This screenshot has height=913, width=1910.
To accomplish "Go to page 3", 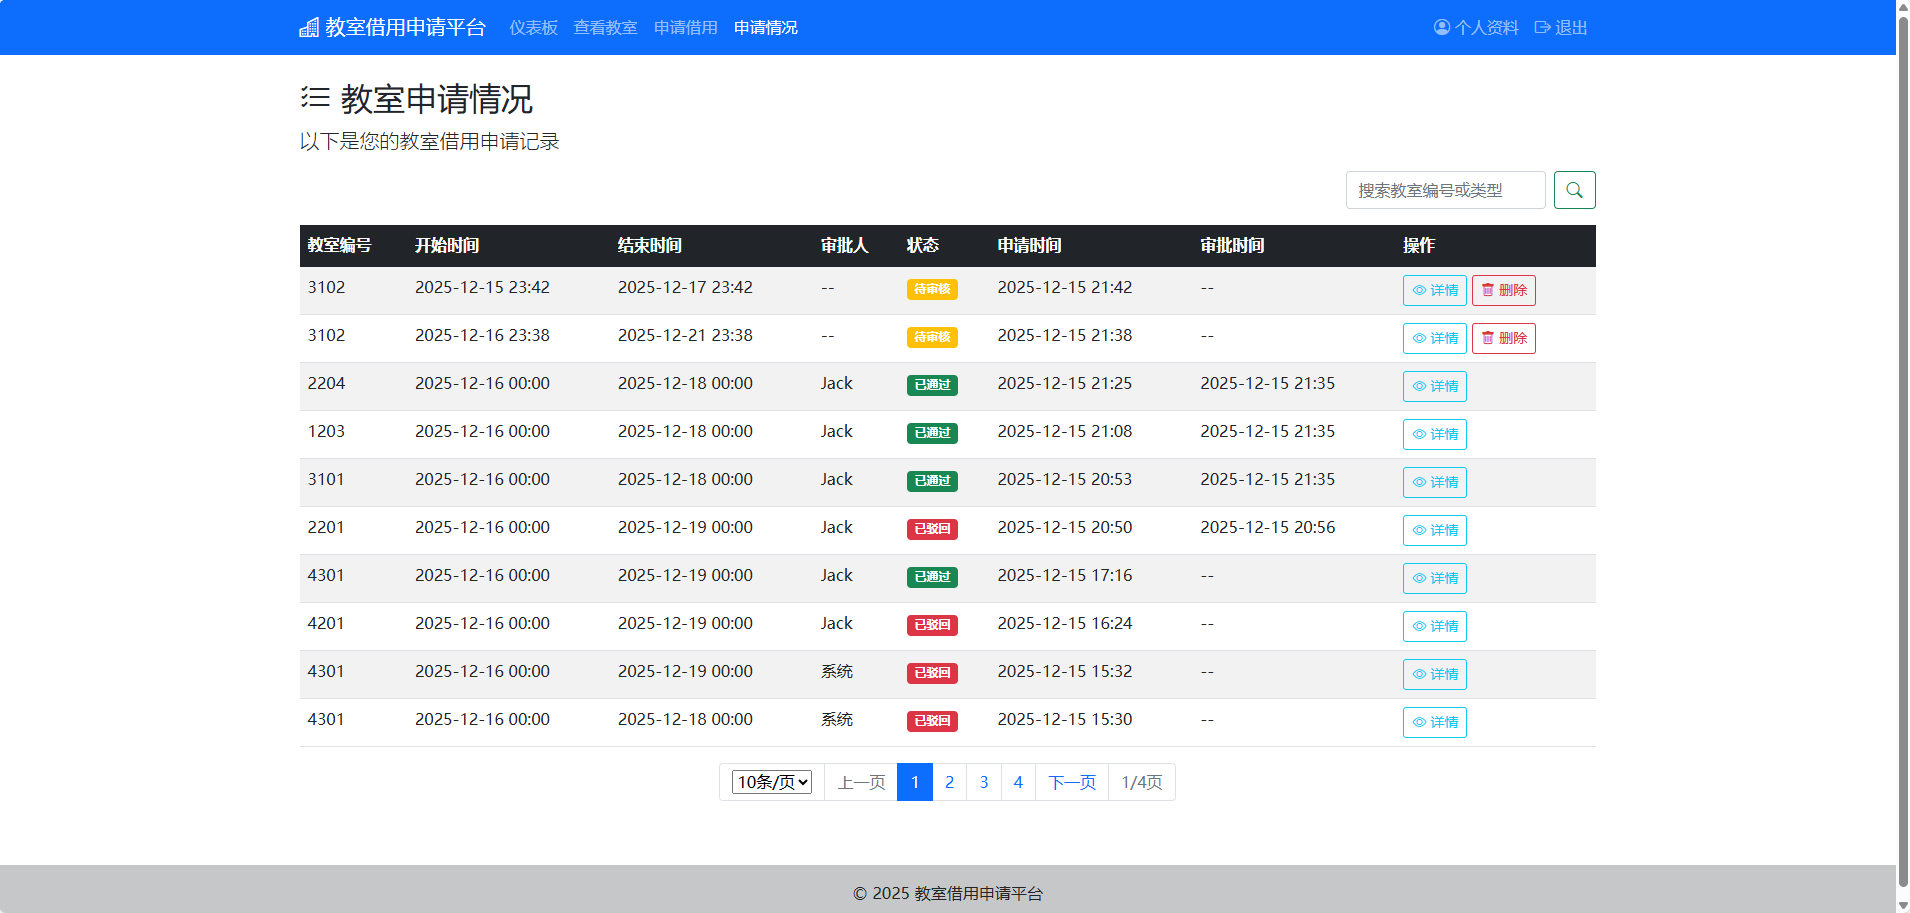I will pos(984,782).
